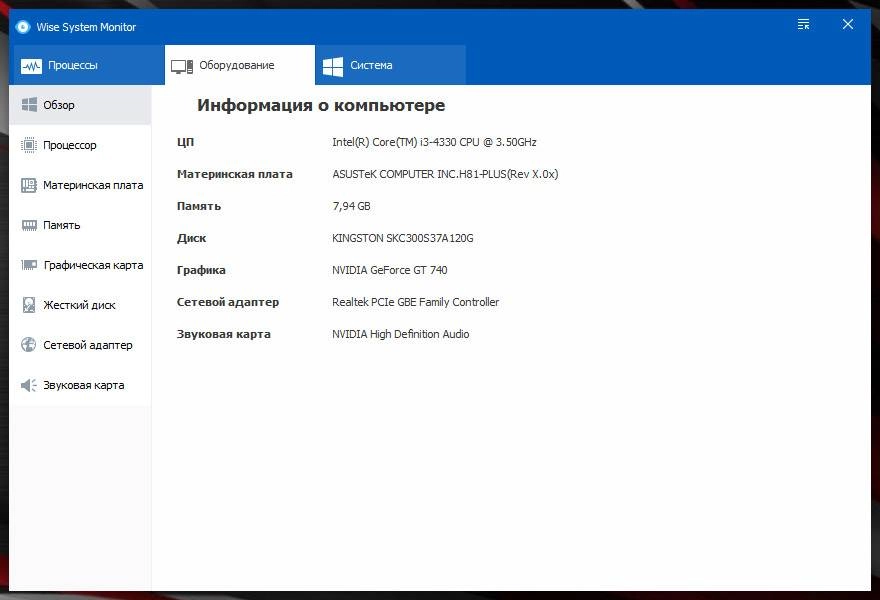Click the pulse icon on Процессы tab
880x600 pixels.
pyautogui.click(x=31, y=66)
